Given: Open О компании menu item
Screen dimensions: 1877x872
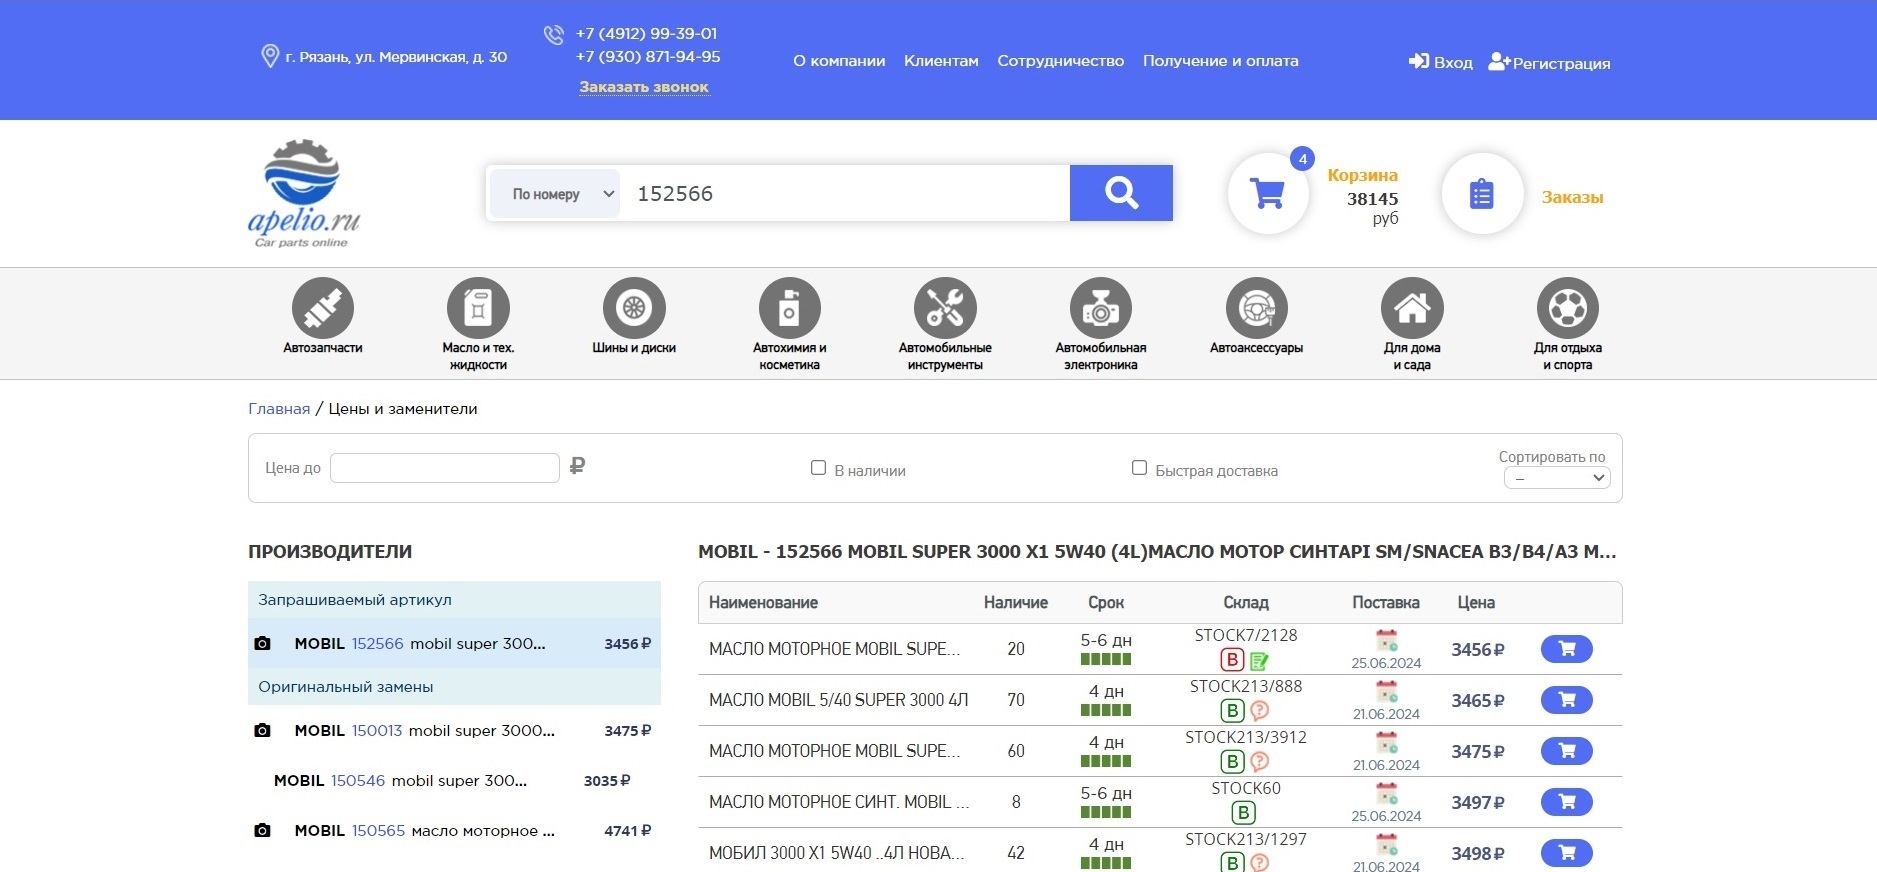Looking at the screenshot, I should pos(839,61).
